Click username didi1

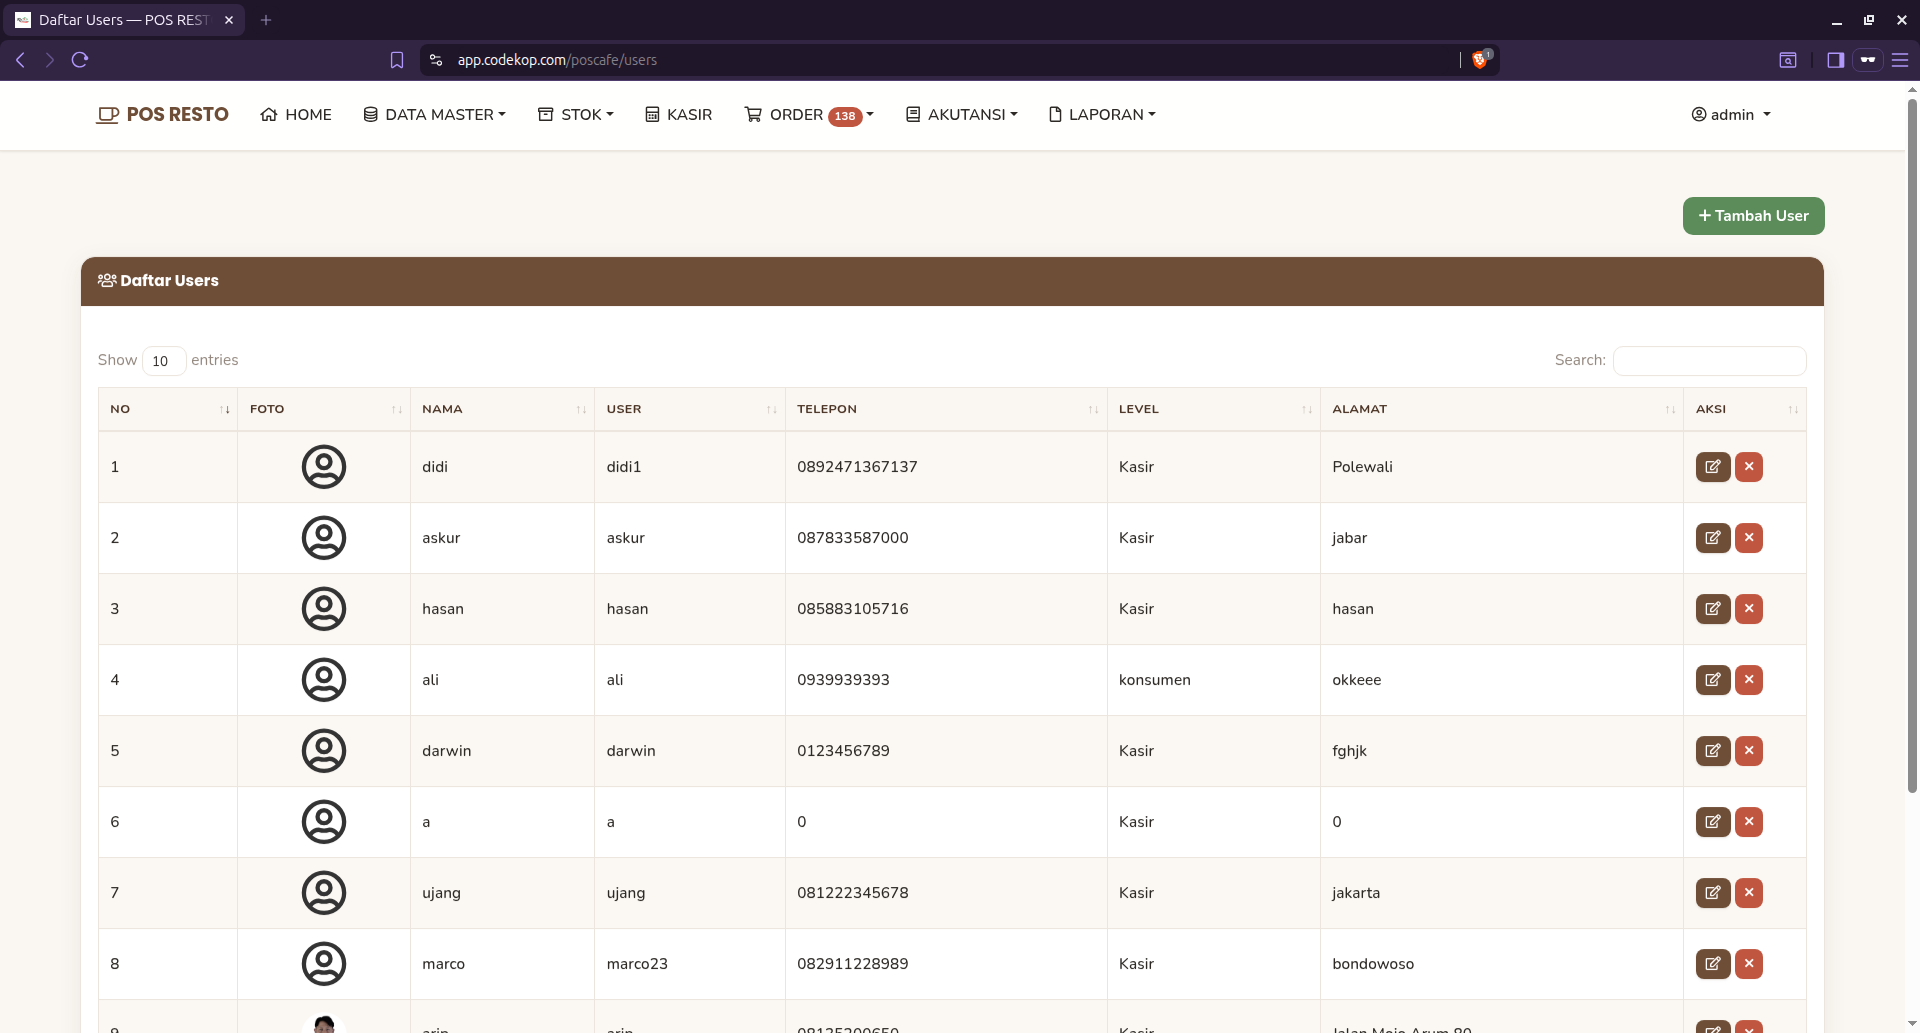624,467
